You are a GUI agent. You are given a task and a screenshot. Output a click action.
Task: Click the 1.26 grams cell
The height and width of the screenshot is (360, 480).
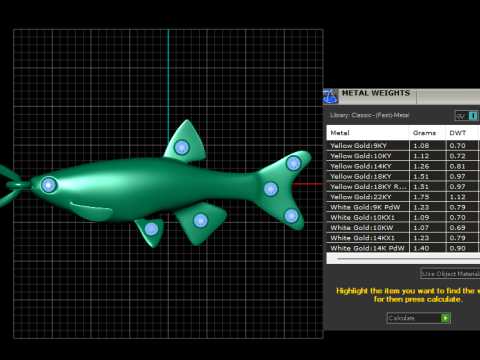[x=427, y=166]
